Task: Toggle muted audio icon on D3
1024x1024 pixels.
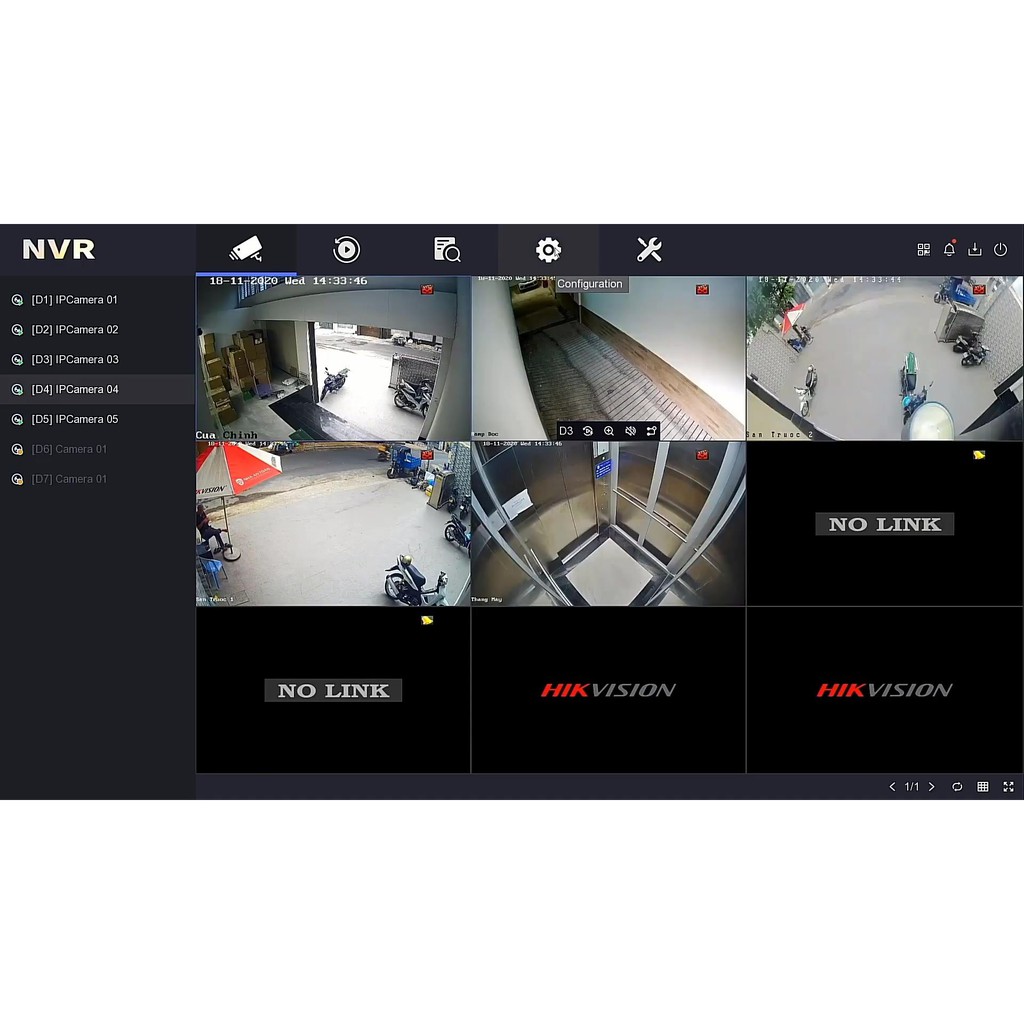Action: pyautogui.click(x=630, y=431)
